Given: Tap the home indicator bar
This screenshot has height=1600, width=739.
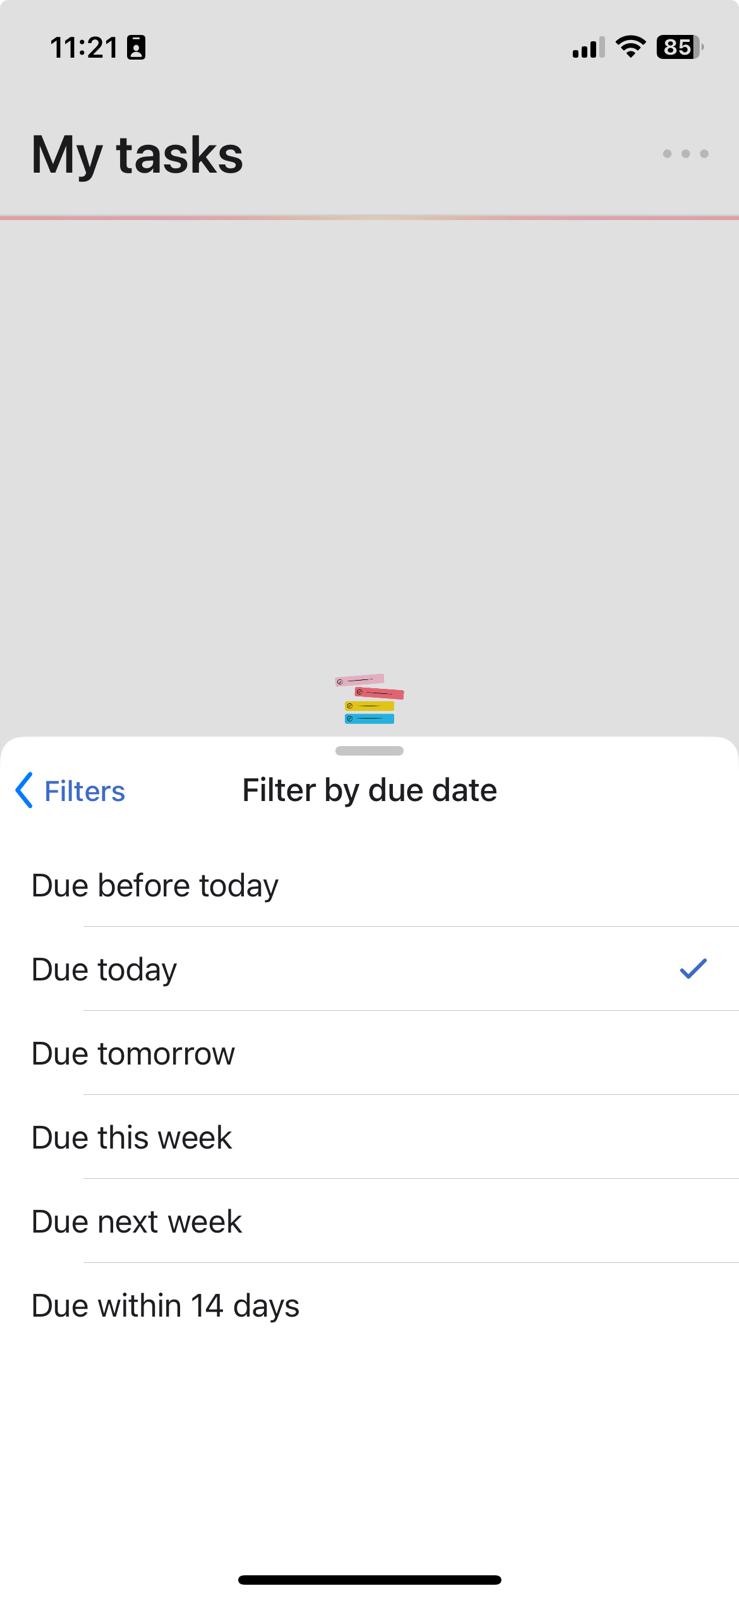Looking at the screenshot, I should tap(369, 1580).
